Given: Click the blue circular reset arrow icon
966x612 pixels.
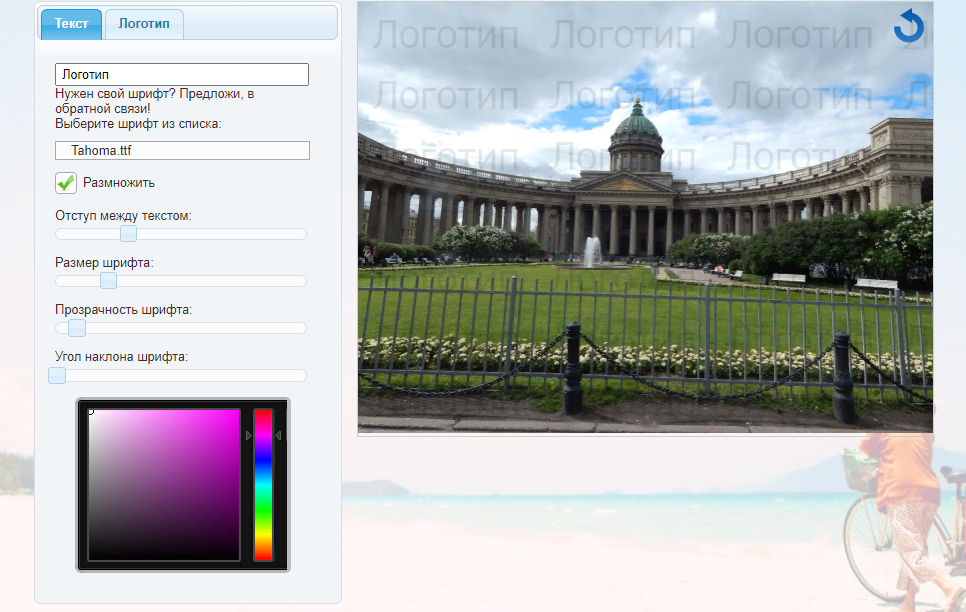Looking at the screenshot, I should click(x=909, y=26).
